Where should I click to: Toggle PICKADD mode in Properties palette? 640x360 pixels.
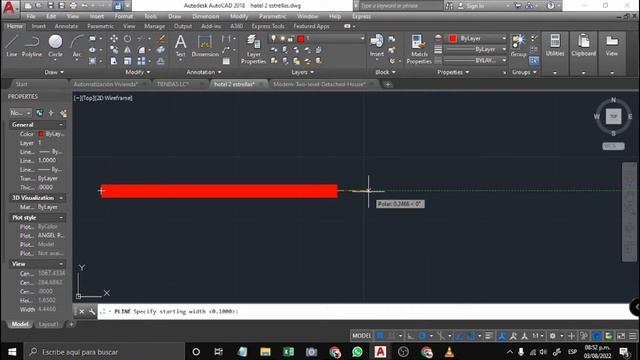point(39,113)
